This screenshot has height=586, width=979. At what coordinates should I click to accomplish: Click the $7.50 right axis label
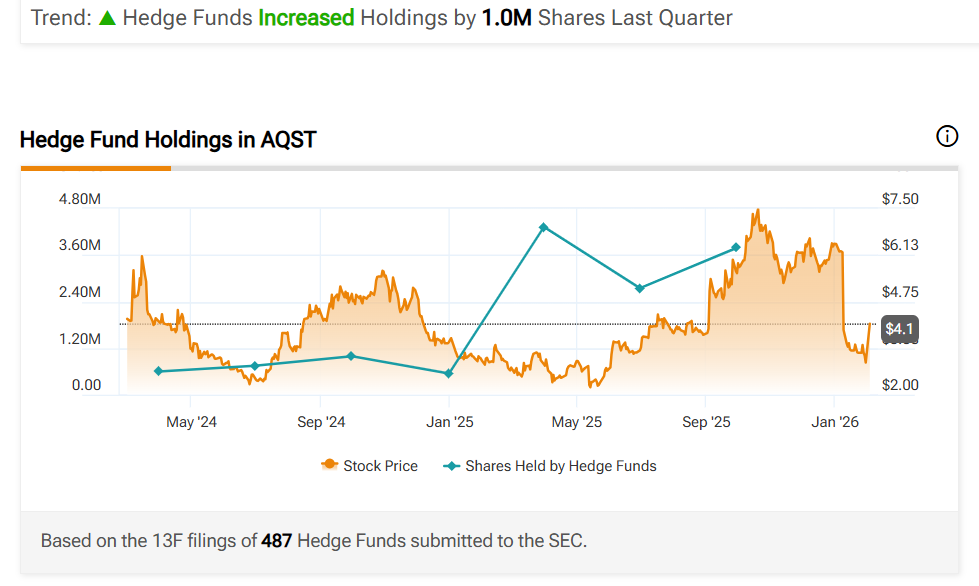(900, 199)
